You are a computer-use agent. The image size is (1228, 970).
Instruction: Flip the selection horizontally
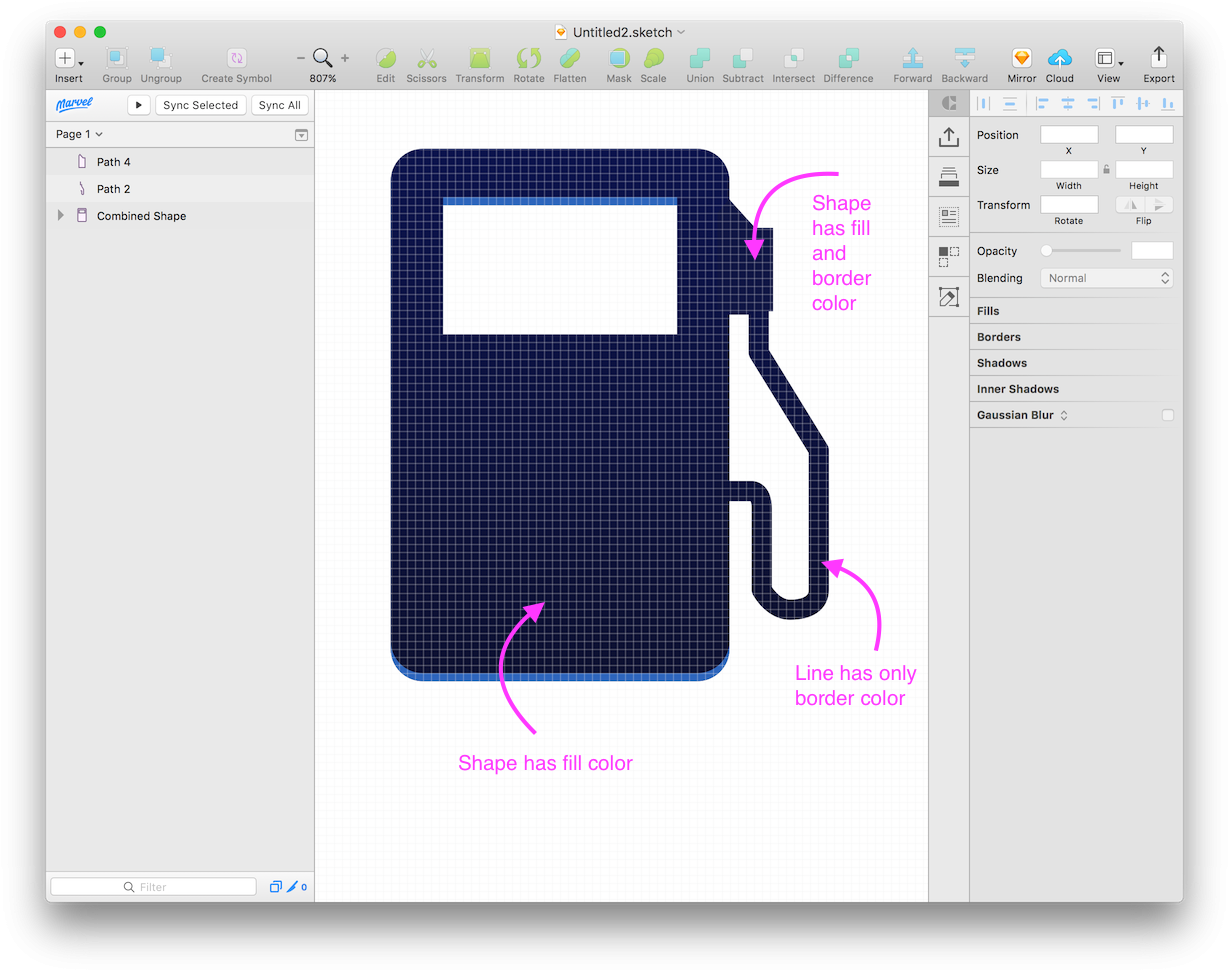(x=1129, y=204)
